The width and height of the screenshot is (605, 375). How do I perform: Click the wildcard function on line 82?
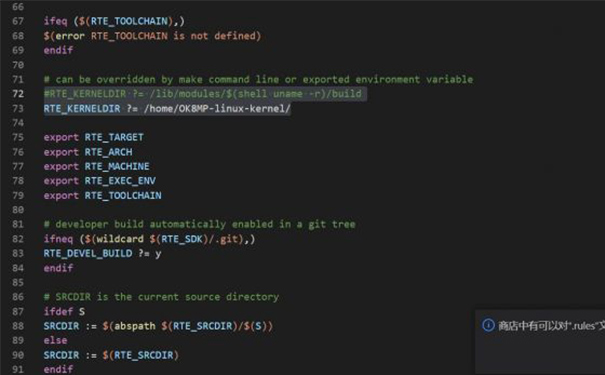pyautogui.click(x=120, y=239)
